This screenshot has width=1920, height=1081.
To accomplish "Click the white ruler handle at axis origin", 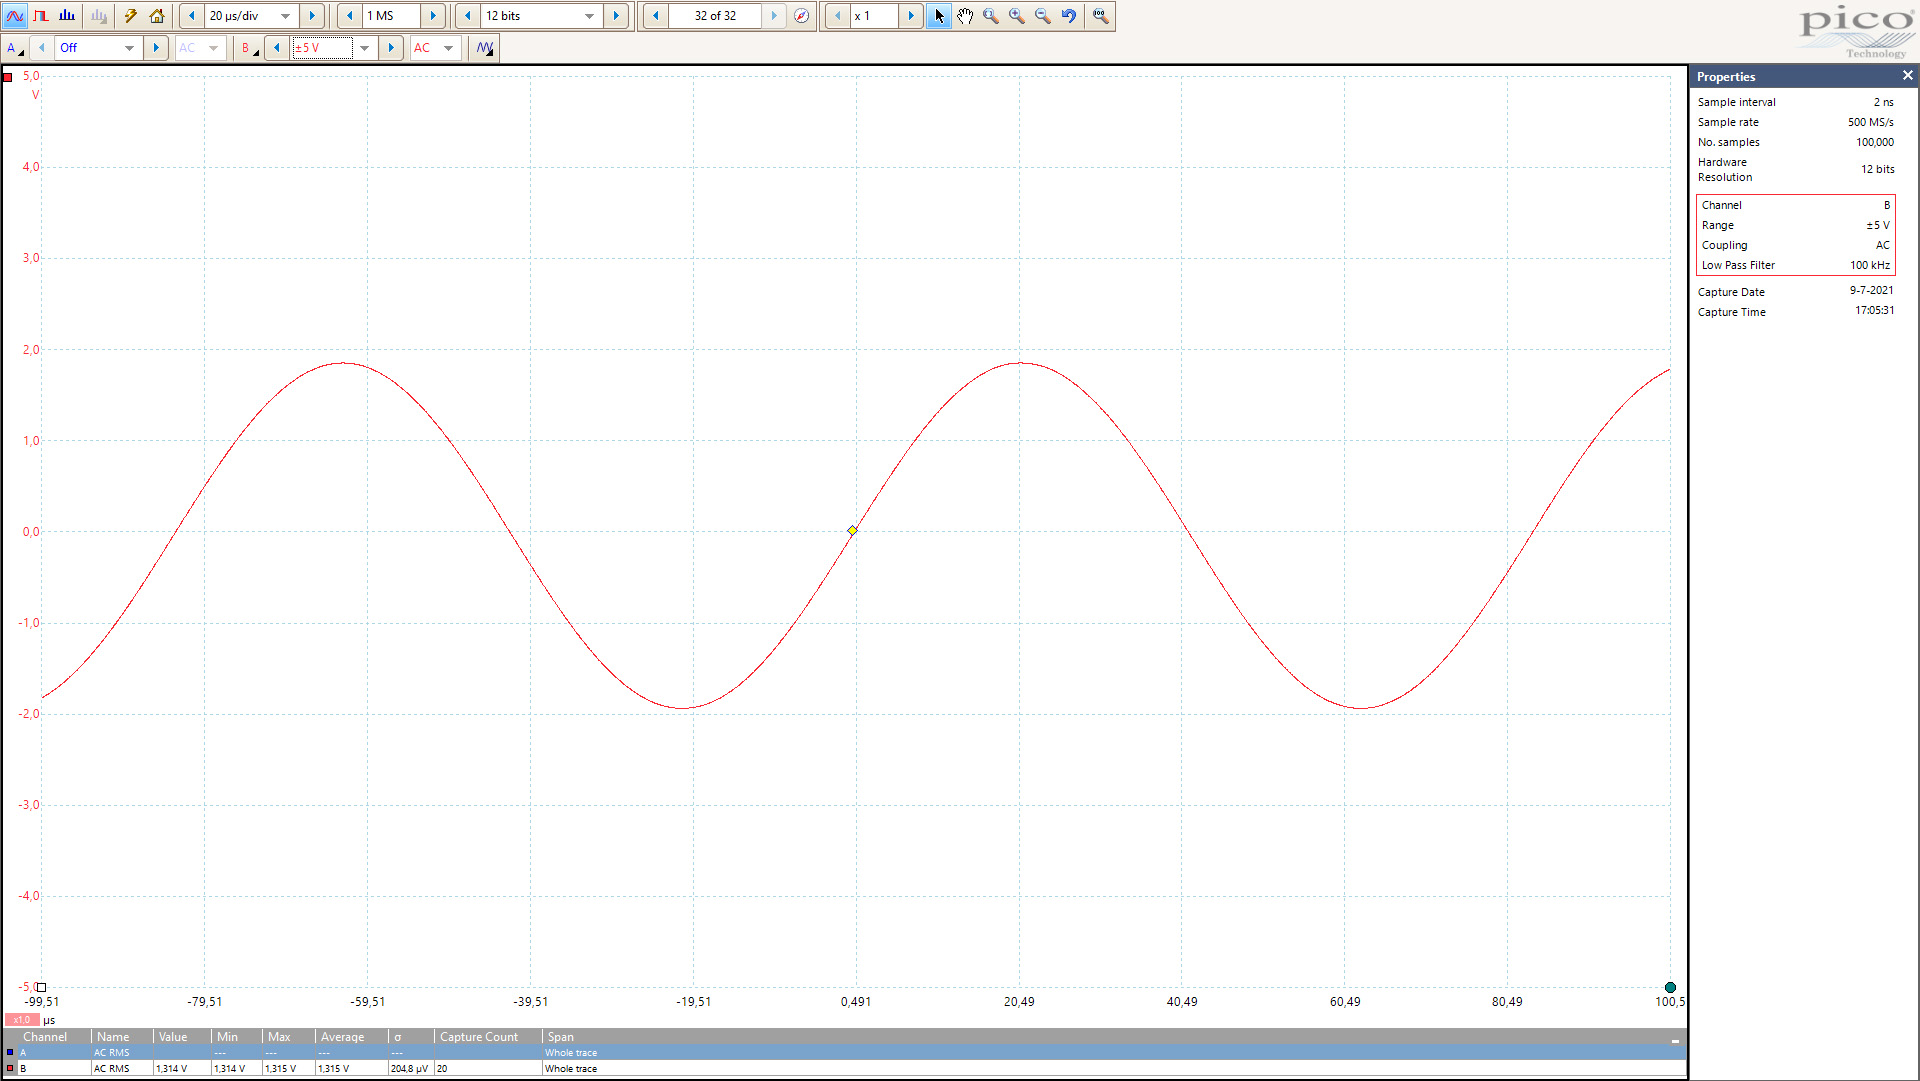I will [x=42, y=988].
